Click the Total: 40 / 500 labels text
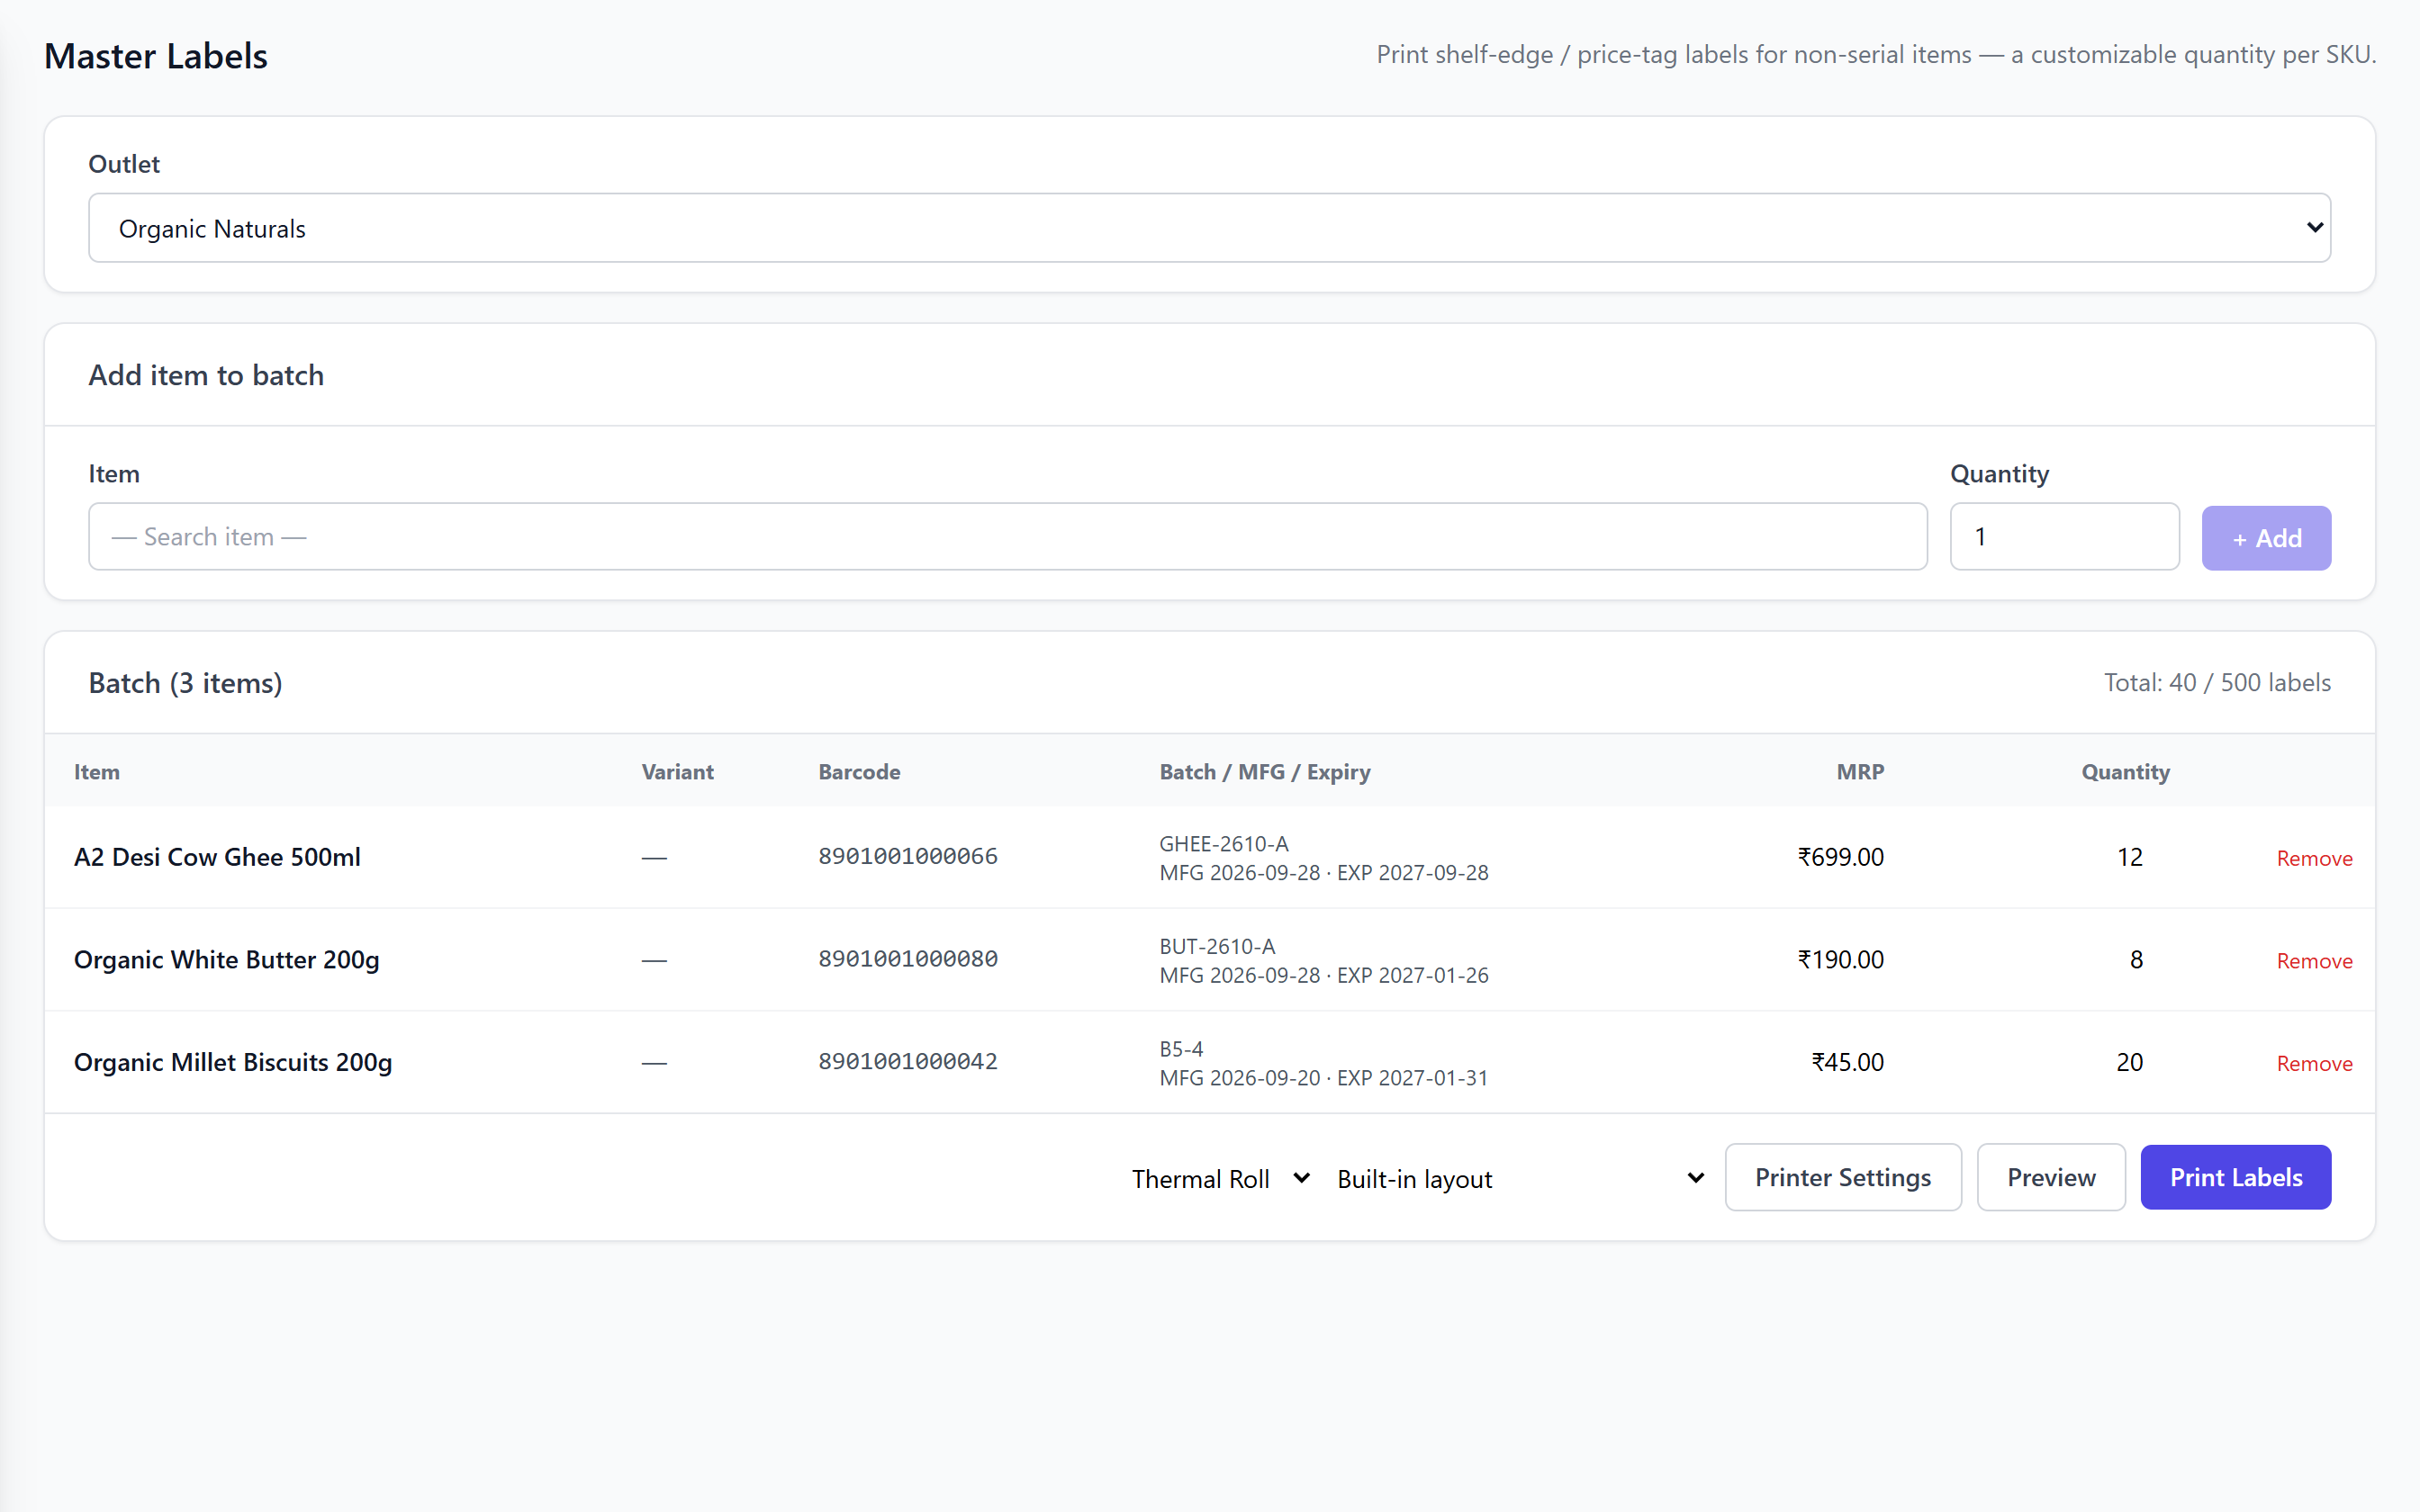Screen dimensions: 2420x1512 point(2217,682)
